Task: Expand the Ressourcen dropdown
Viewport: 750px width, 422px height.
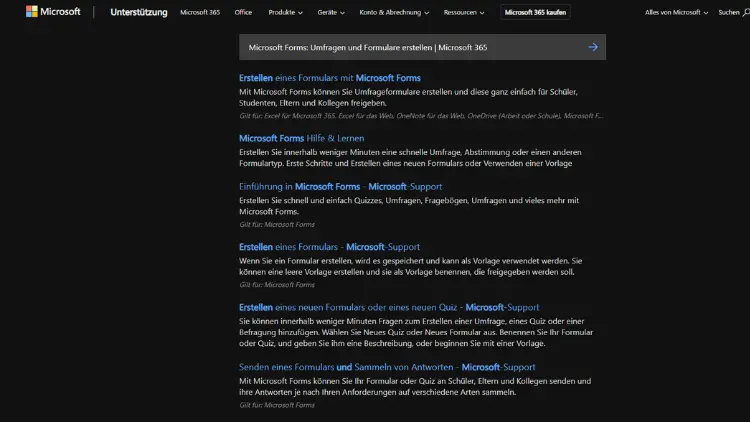Action: tap(463, 12)
